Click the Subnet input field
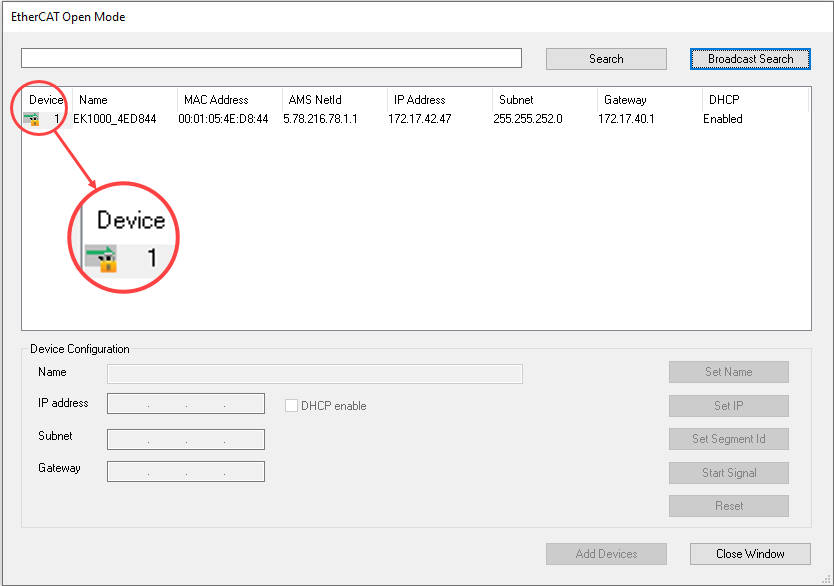The height and width of the screenshot is (586, 834). pos(186,439)
